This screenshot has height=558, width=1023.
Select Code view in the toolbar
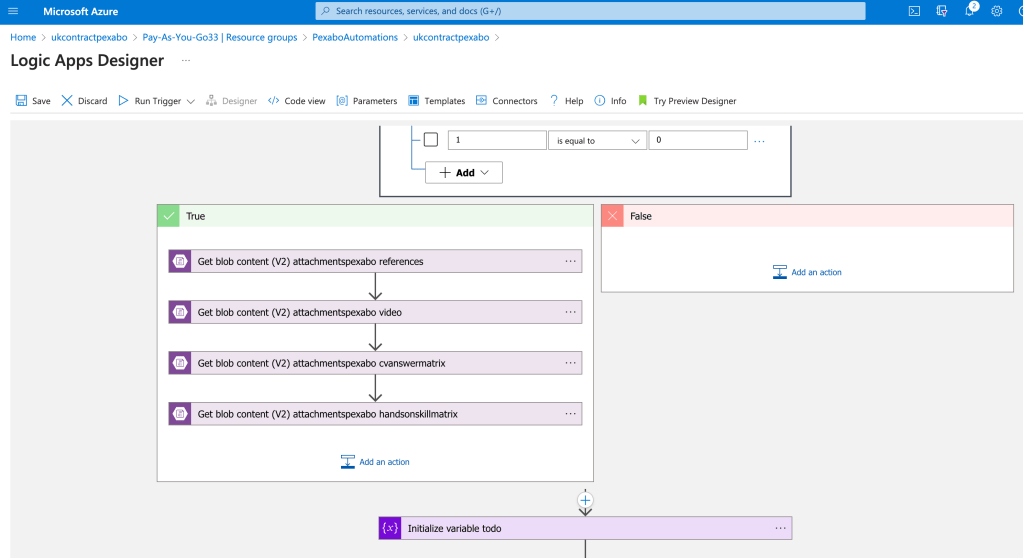[297, 101]
